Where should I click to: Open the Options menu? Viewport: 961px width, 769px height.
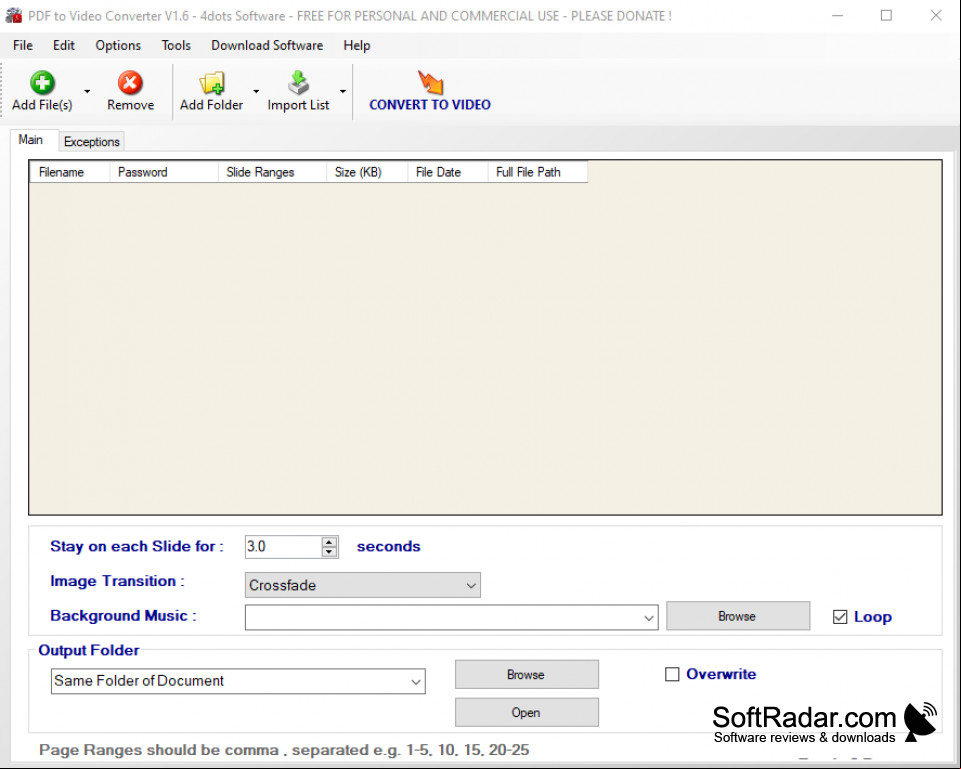point(118,45)
